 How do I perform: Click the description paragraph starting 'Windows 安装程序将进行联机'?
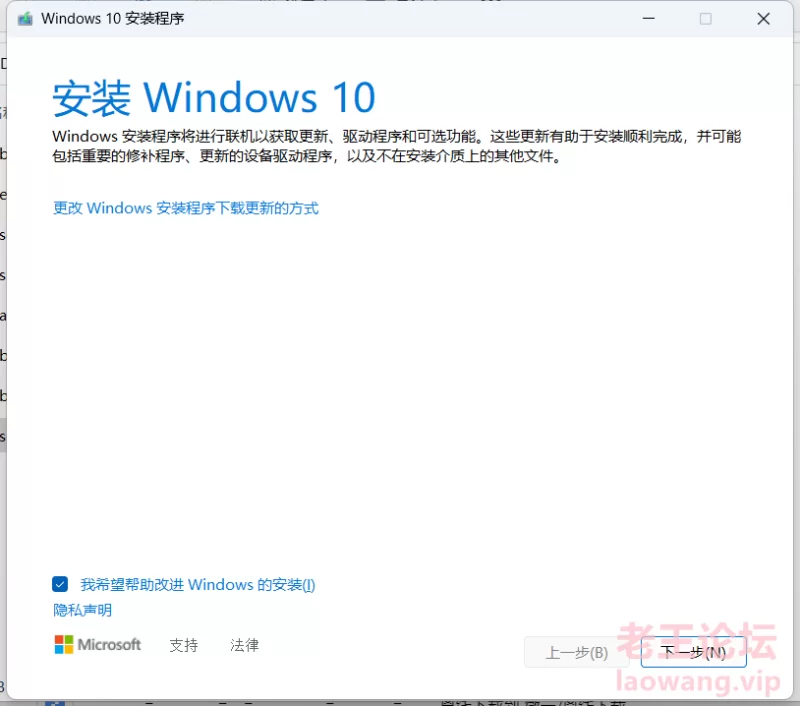click(396, 146)
